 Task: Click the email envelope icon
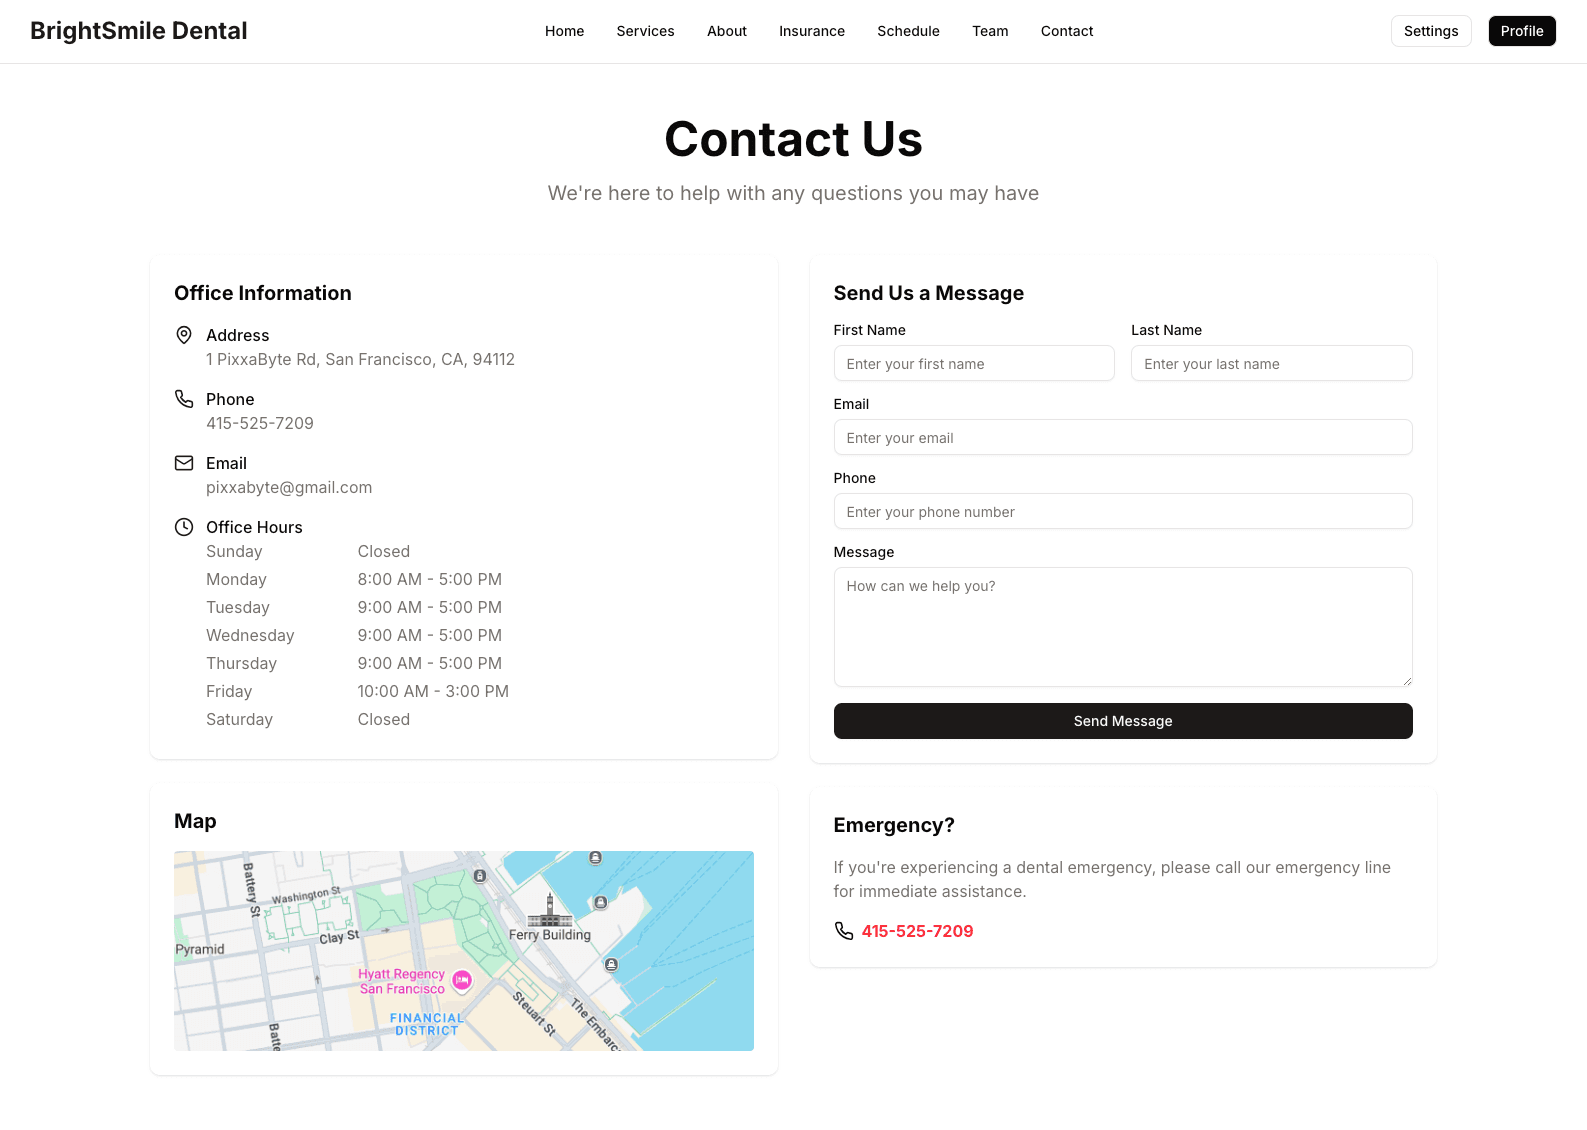click(x=184, y=463)
